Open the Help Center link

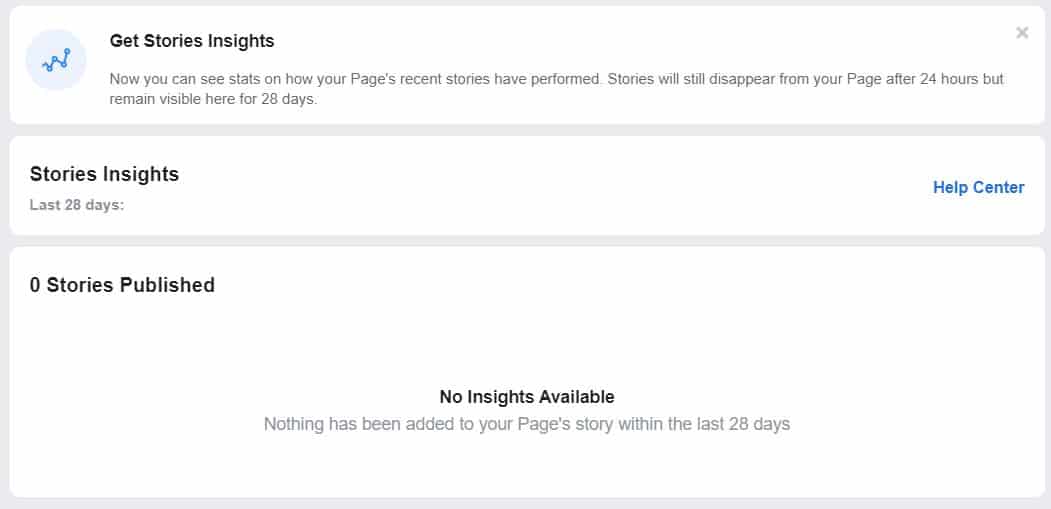tap(978, 188)
